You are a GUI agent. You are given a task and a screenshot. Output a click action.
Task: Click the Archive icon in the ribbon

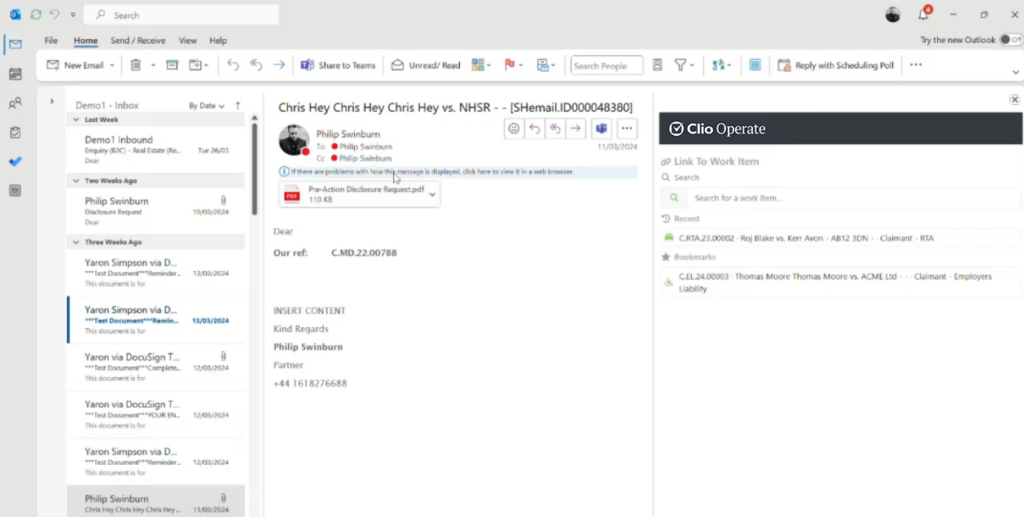tap(172, 65)
